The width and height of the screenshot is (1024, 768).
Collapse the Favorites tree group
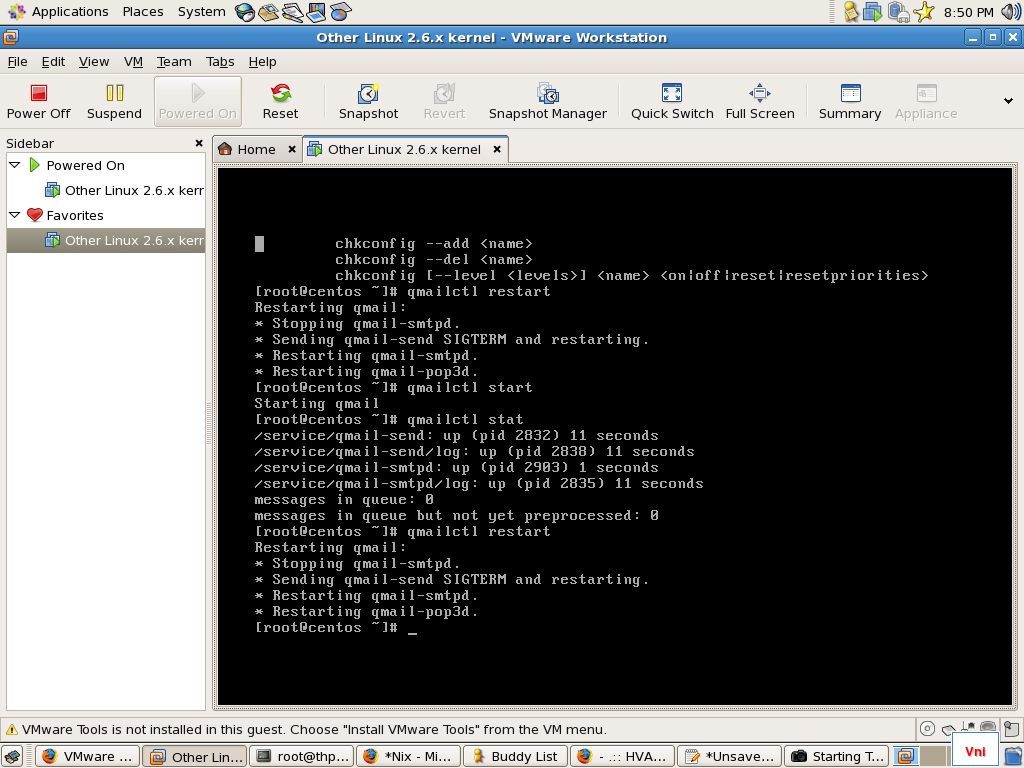pos(15,215)
